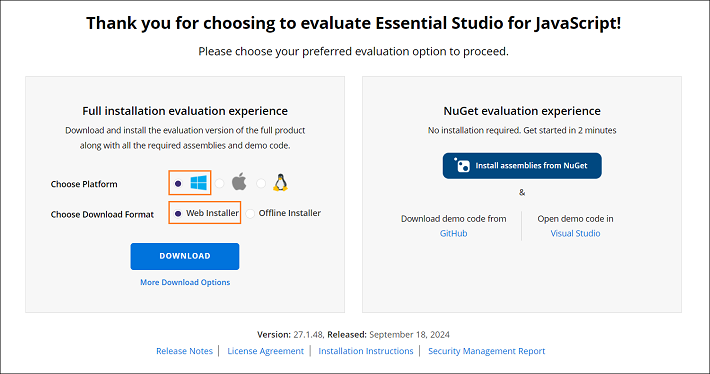710x374 pixels.
Task: Click the Web Installer label text
Action: coord(212,213)
